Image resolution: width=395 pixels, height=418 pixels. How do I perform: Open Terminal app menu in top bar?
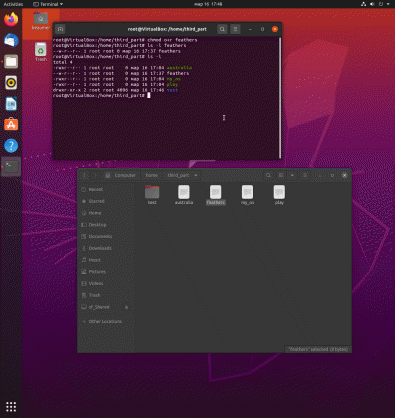pos(48,4)
